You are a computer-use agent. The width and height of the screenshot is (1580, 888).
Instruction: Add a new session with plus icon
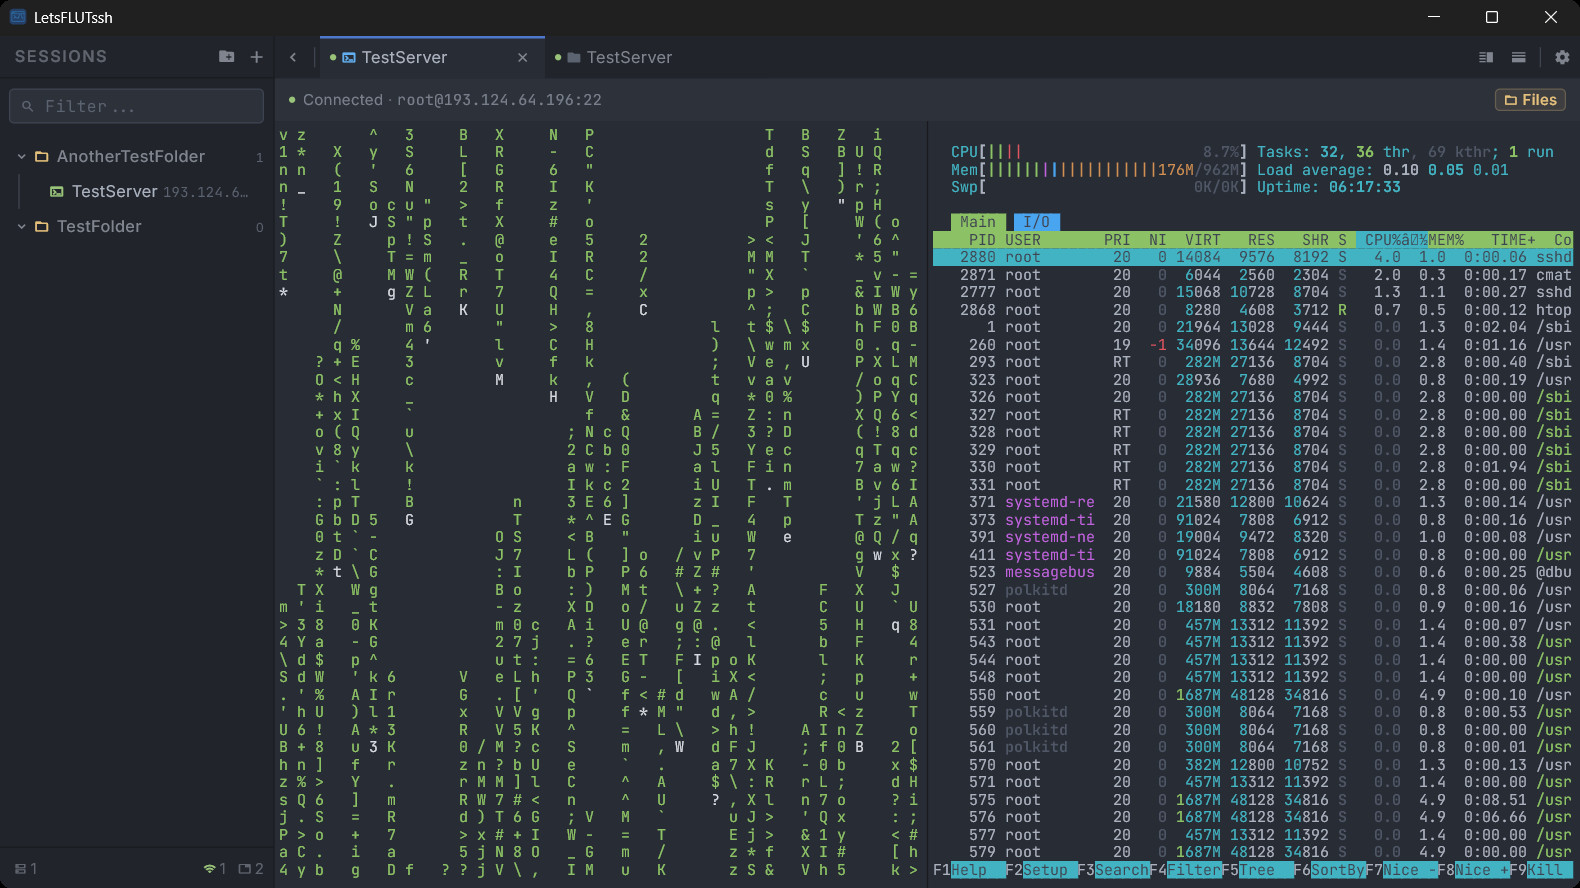256,57
